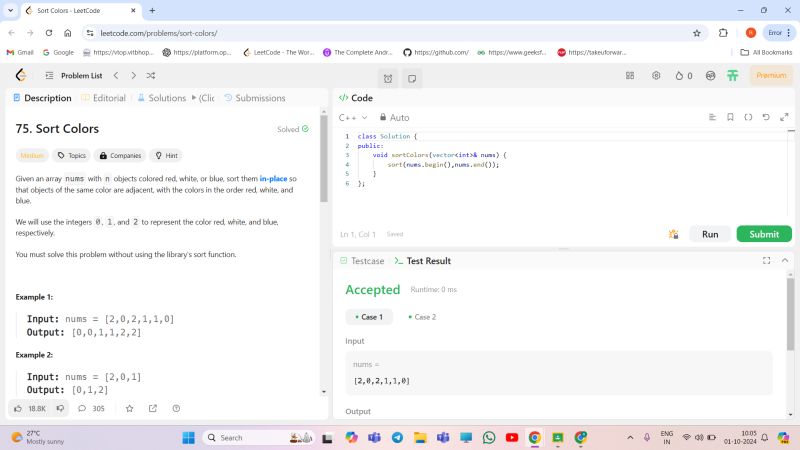The image size is (800, 450).
Task: Collapse the test result panel chevron
Action: (x=785, y=261)
